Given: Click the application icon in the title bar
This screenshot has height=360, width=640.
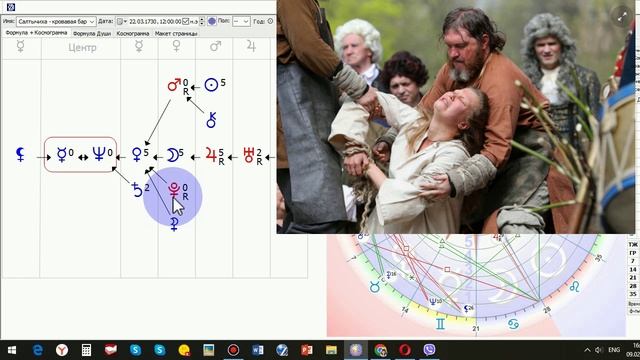Looking at the screenshot, I should [x=11, y=7].
